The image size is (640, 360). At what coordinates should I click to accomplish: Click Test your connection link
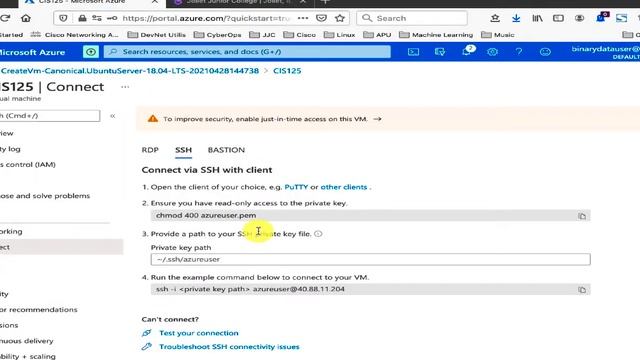(199, 333)
